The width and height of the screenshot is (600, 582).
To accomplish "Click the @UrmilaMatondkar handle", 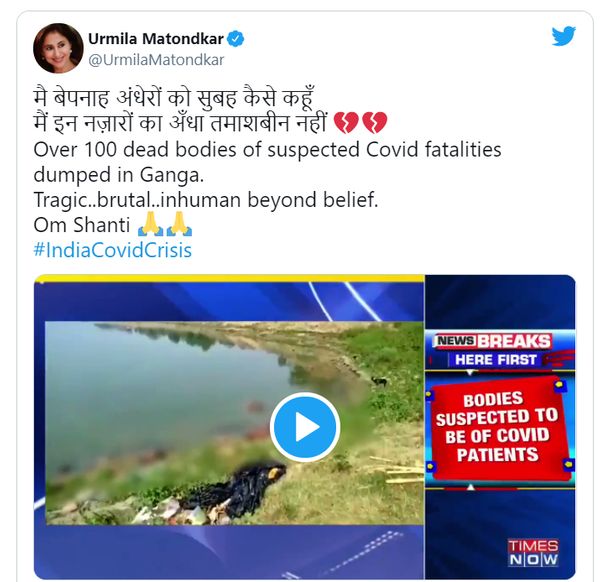I will (156, 60).
